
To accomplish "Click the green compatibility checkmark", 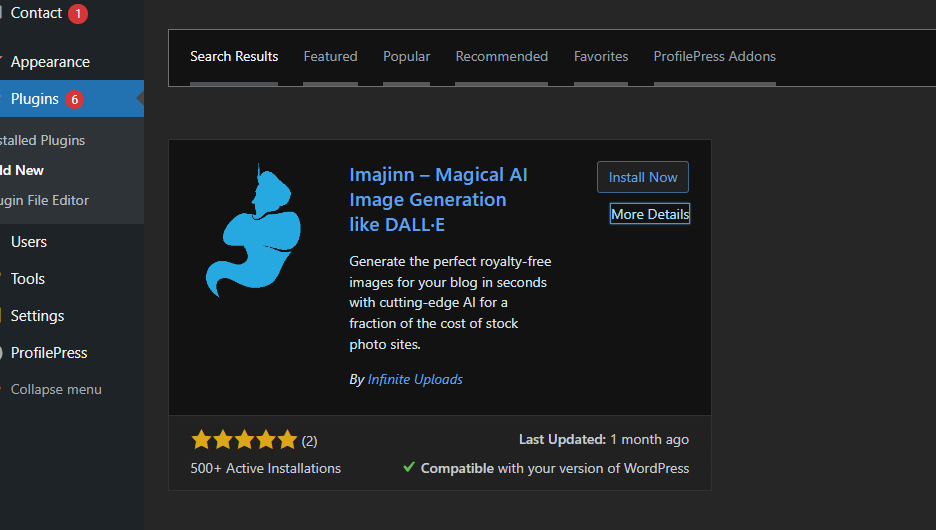I will 409,468.
